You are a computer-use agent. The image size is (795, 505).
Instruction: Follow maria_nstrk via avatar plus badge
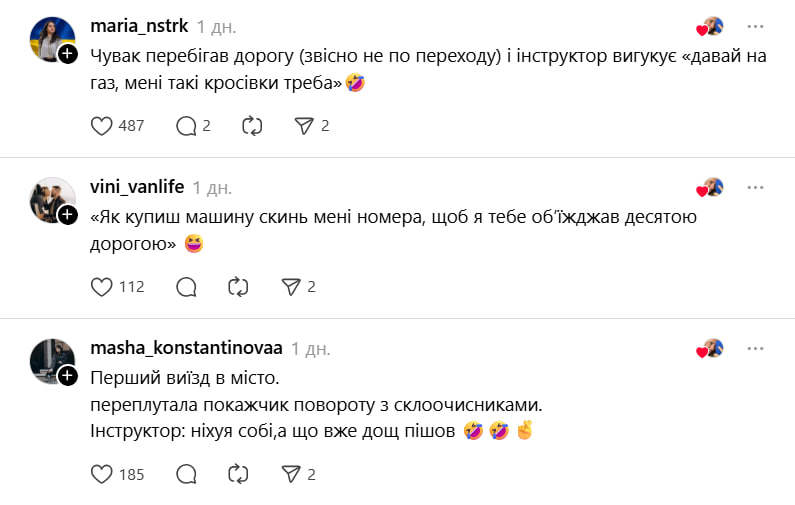[x=68, y=54]
